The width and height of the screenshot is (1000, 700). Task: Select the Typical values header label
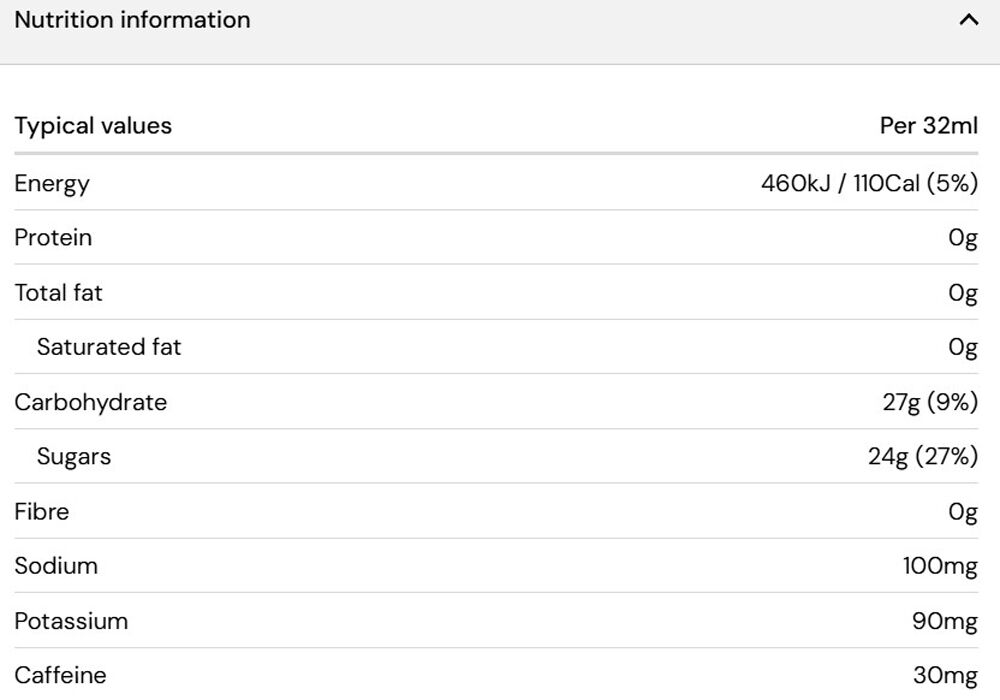[93, 126]
